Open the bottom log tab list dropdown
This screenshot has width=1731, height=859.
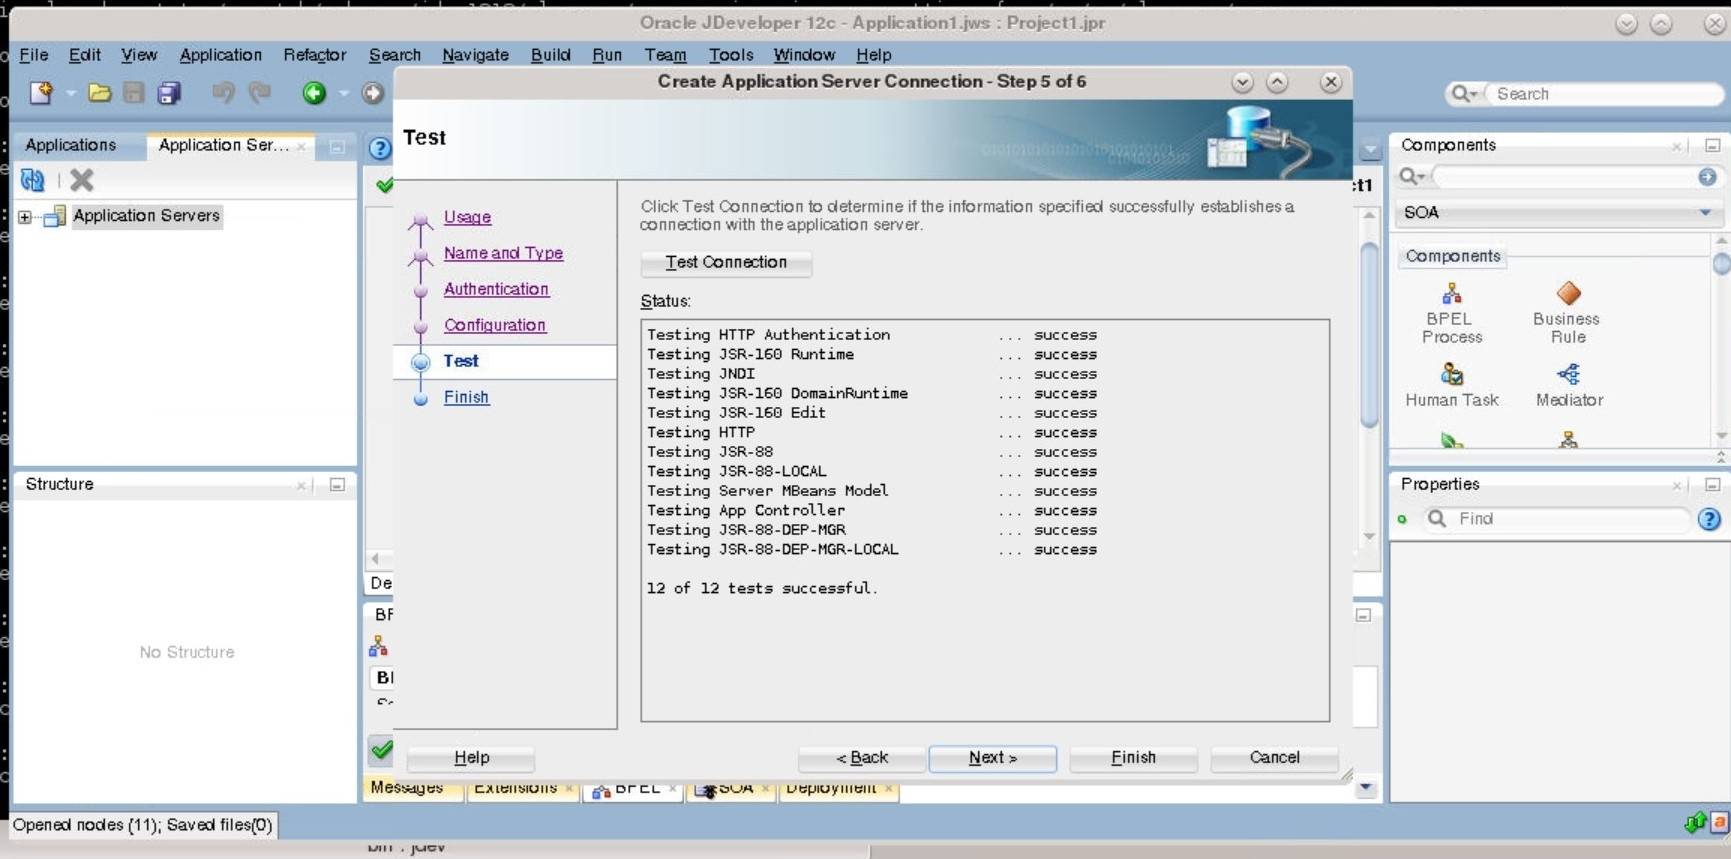pos(1366,788)
